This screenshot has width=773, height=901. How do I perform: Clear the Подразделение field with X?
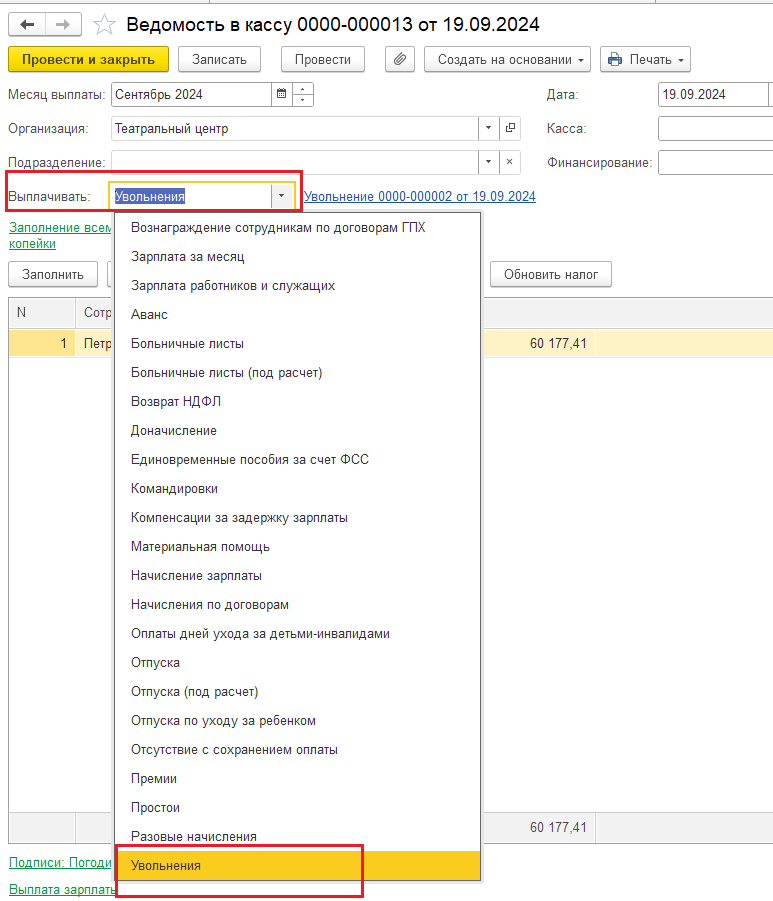(x=510, y=162)
